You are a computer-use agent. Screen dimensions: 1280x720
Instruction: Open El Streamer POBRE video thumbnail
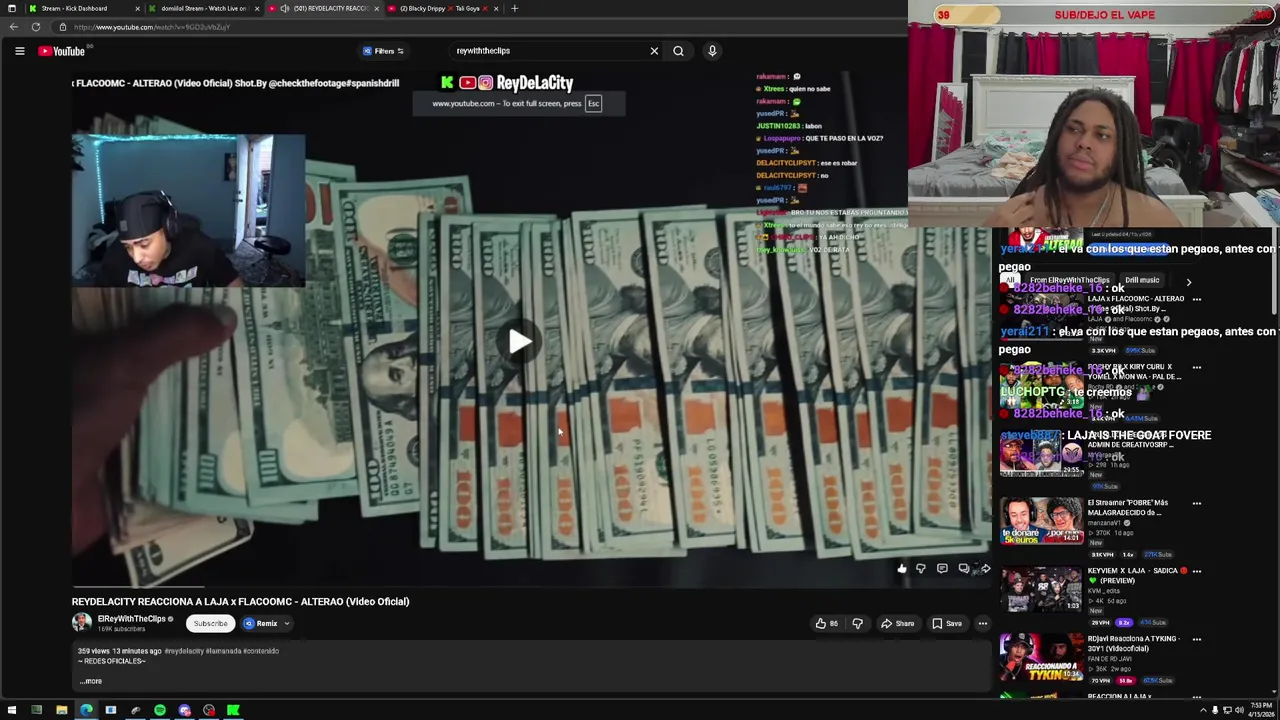1040,520
